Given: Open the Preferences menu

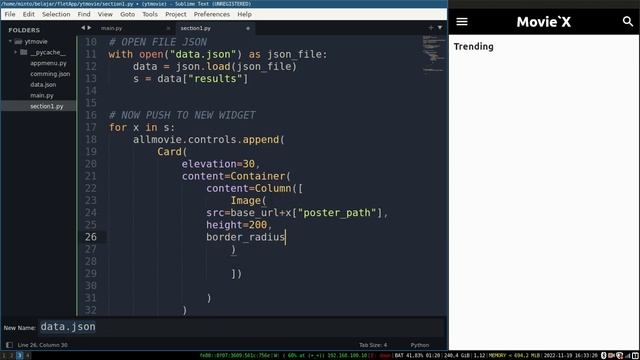Looking at the screenshot, I should pyautogui.click(x=211, y=14).
